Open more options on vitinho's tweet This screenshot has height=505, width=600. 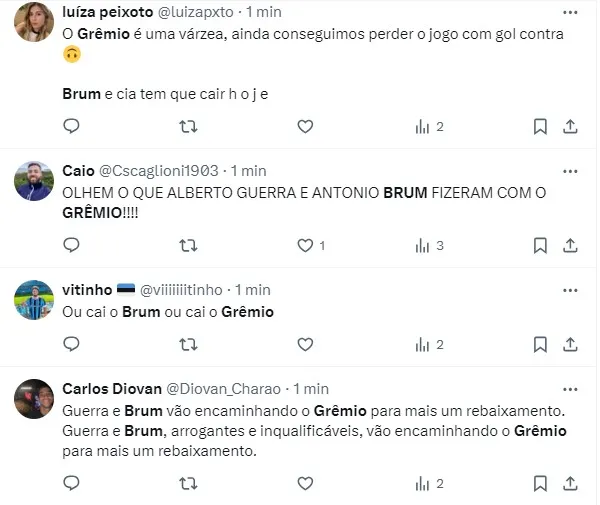(569, 290)
